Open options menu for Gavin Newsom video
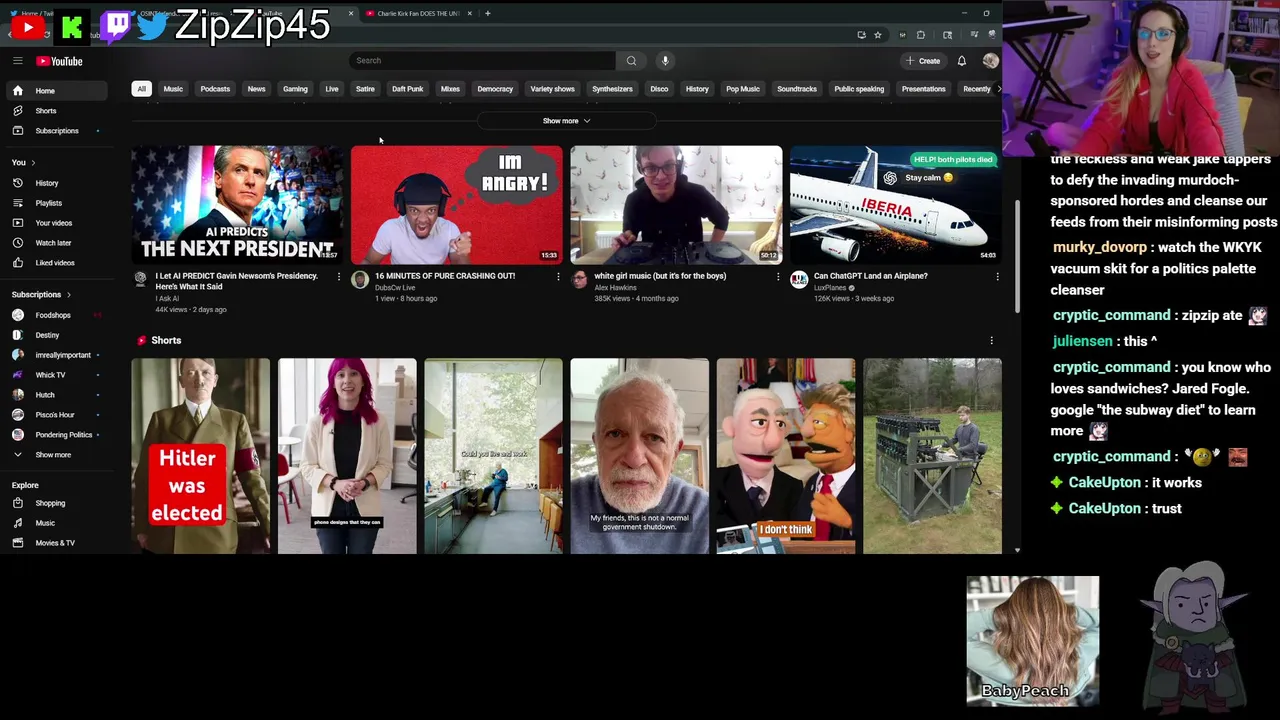 338,277
